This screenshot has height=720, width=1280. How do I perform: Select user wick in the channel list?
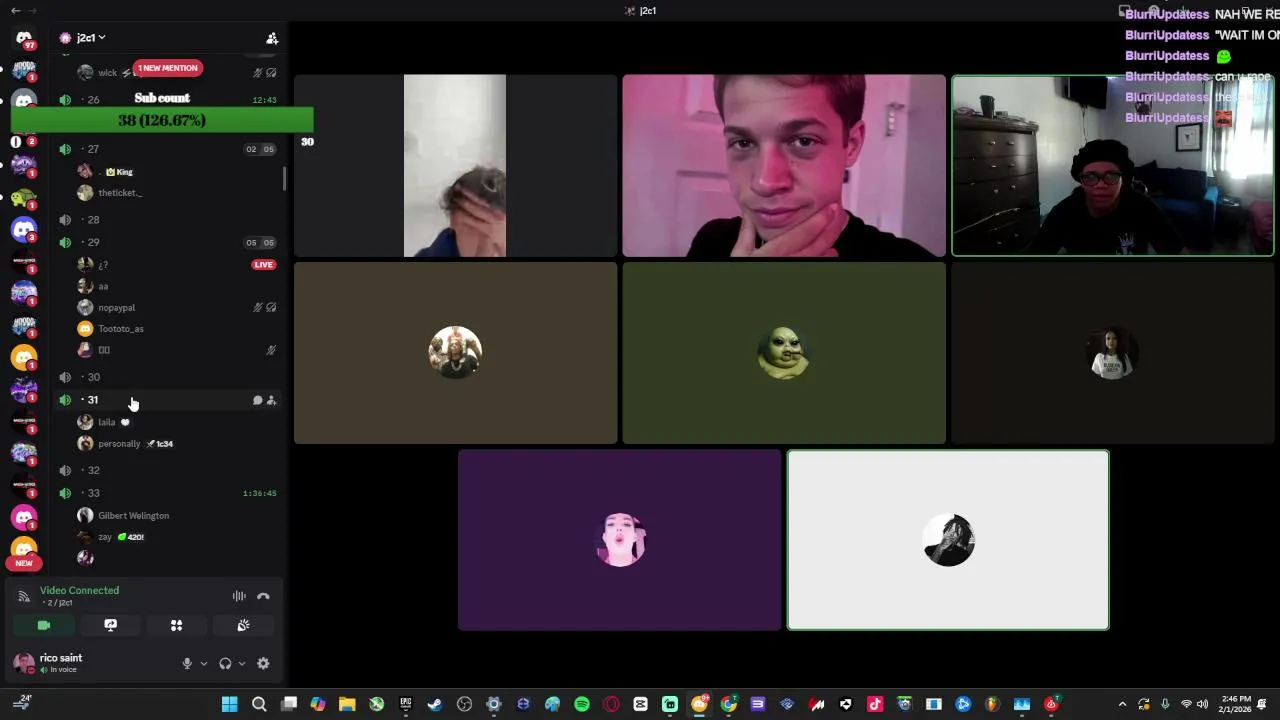(107, 73)
